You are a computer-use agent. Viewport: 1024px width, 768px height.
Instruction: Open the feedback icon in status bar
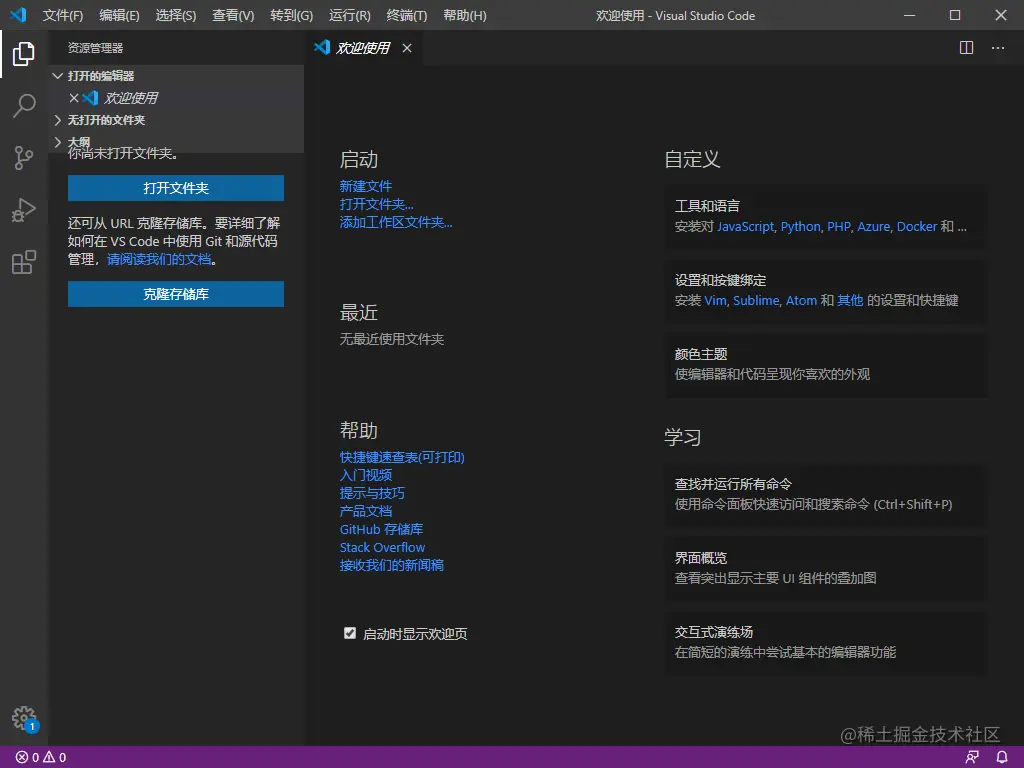tap(972, 758)
